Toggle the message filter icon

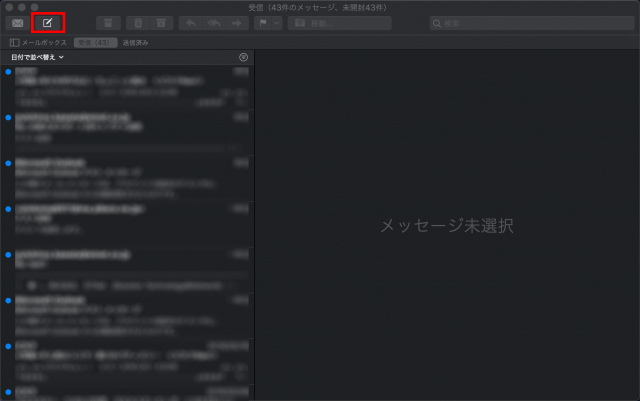pos(244,58)
